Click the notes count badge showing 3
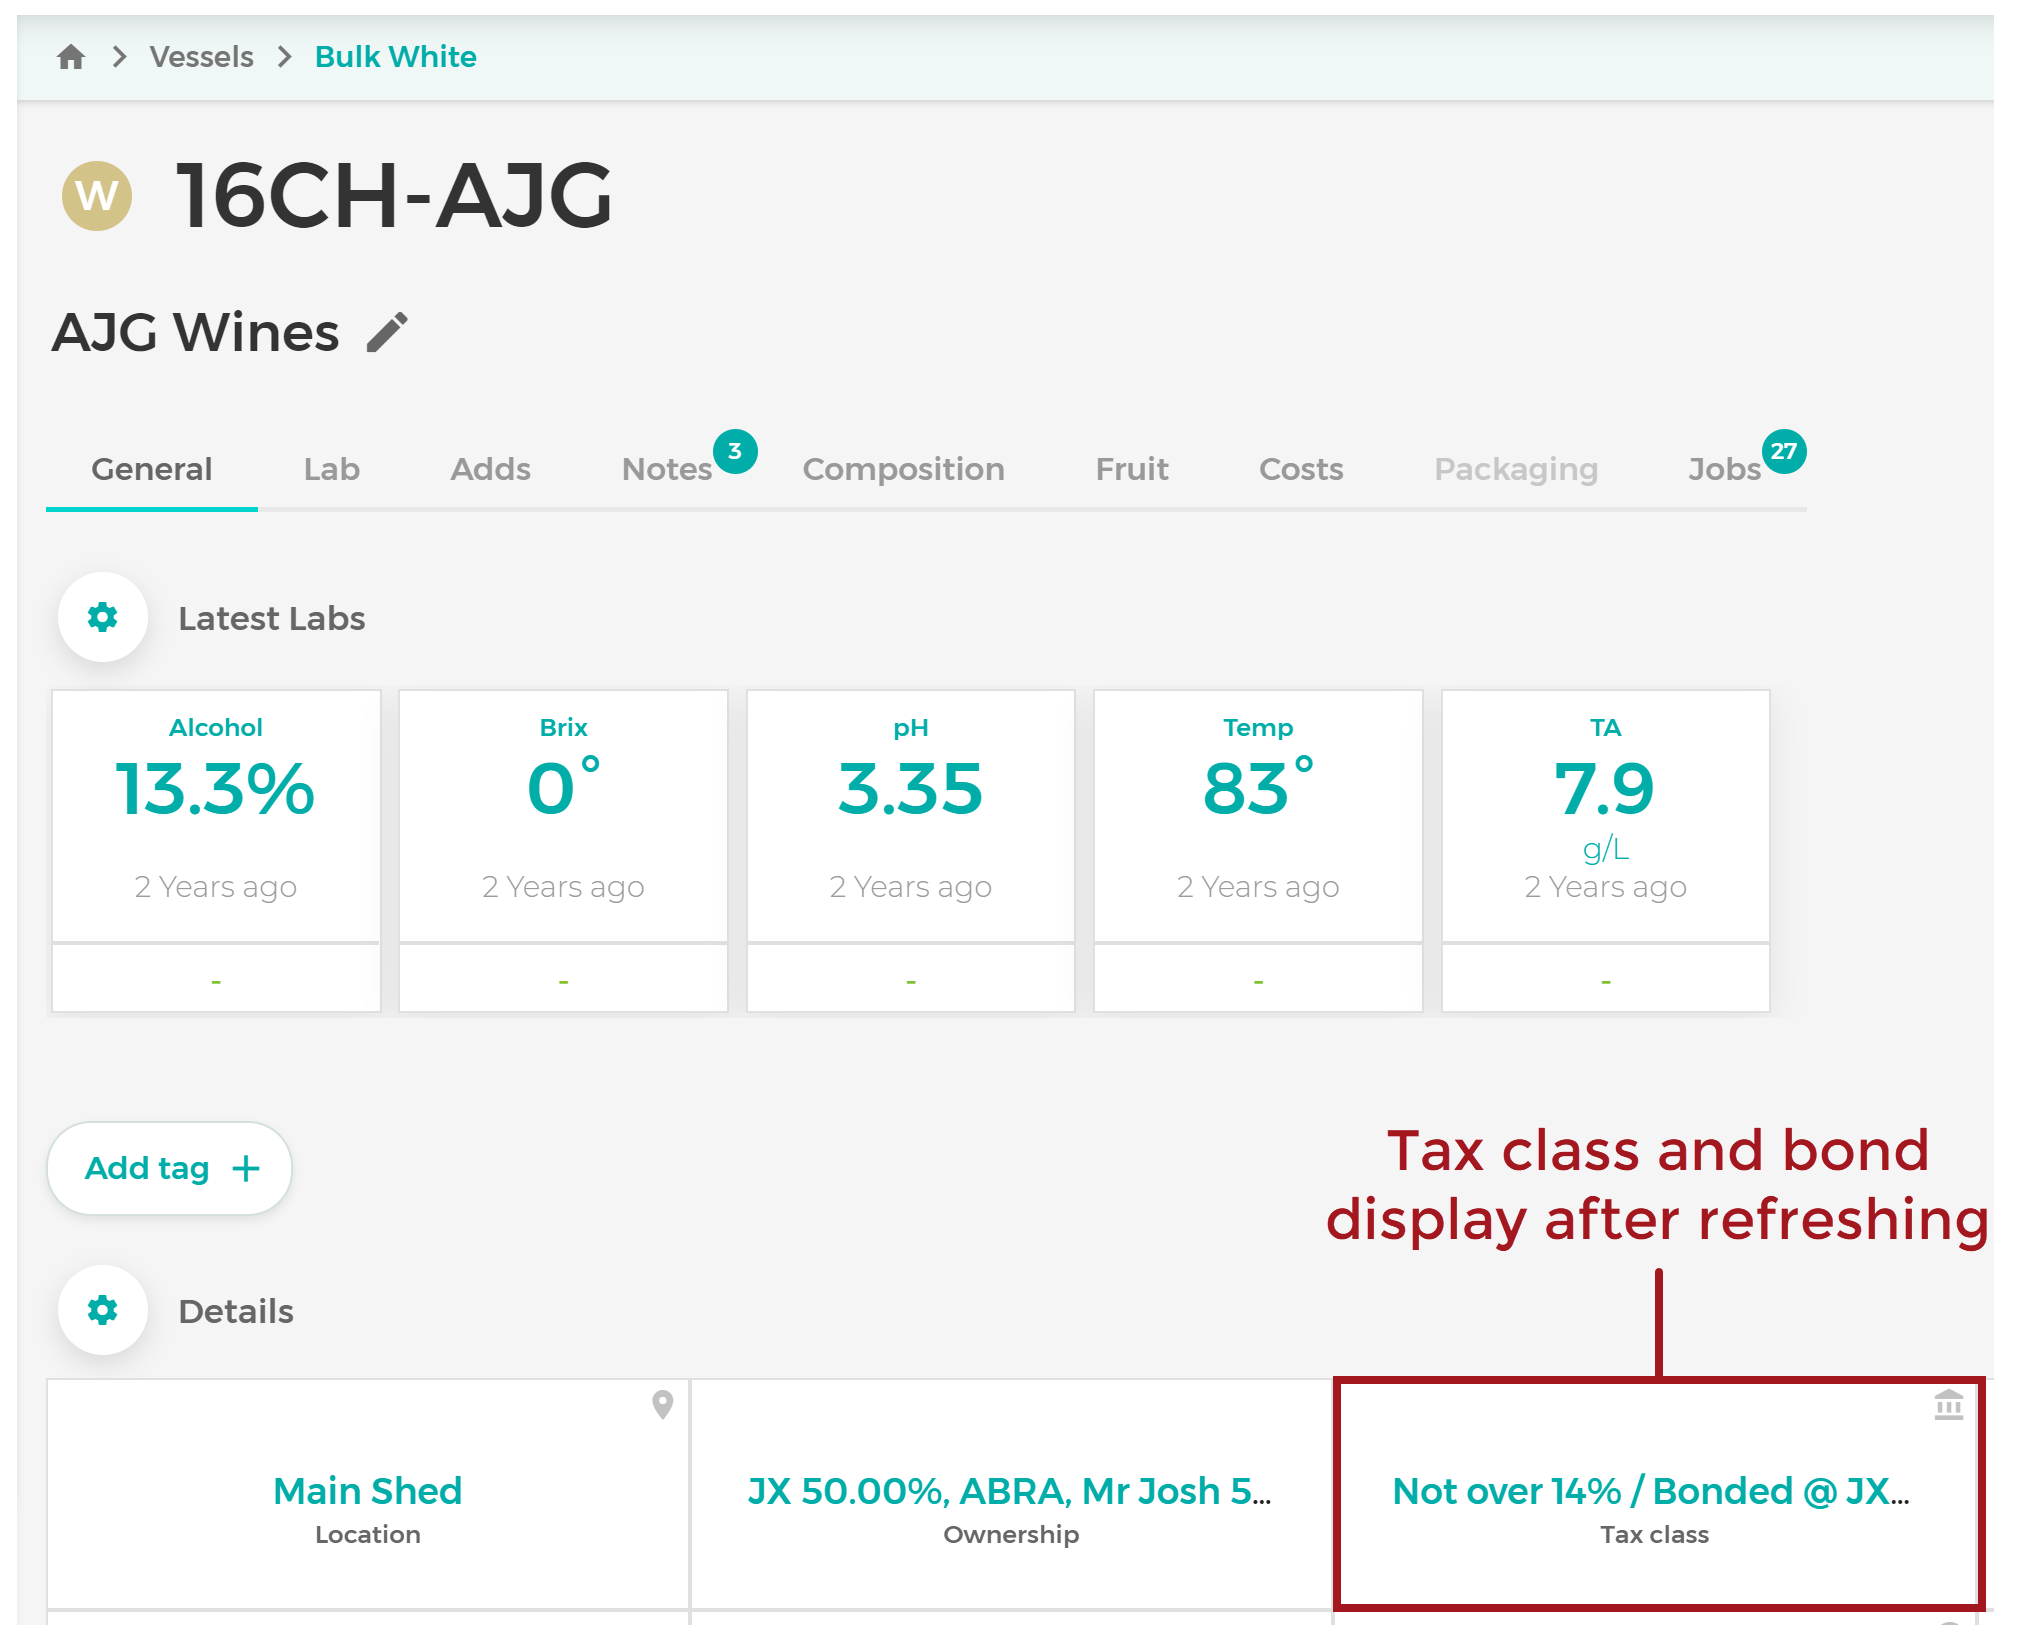Screen dimensions: 2022x1625 click(x=735, y=452)
